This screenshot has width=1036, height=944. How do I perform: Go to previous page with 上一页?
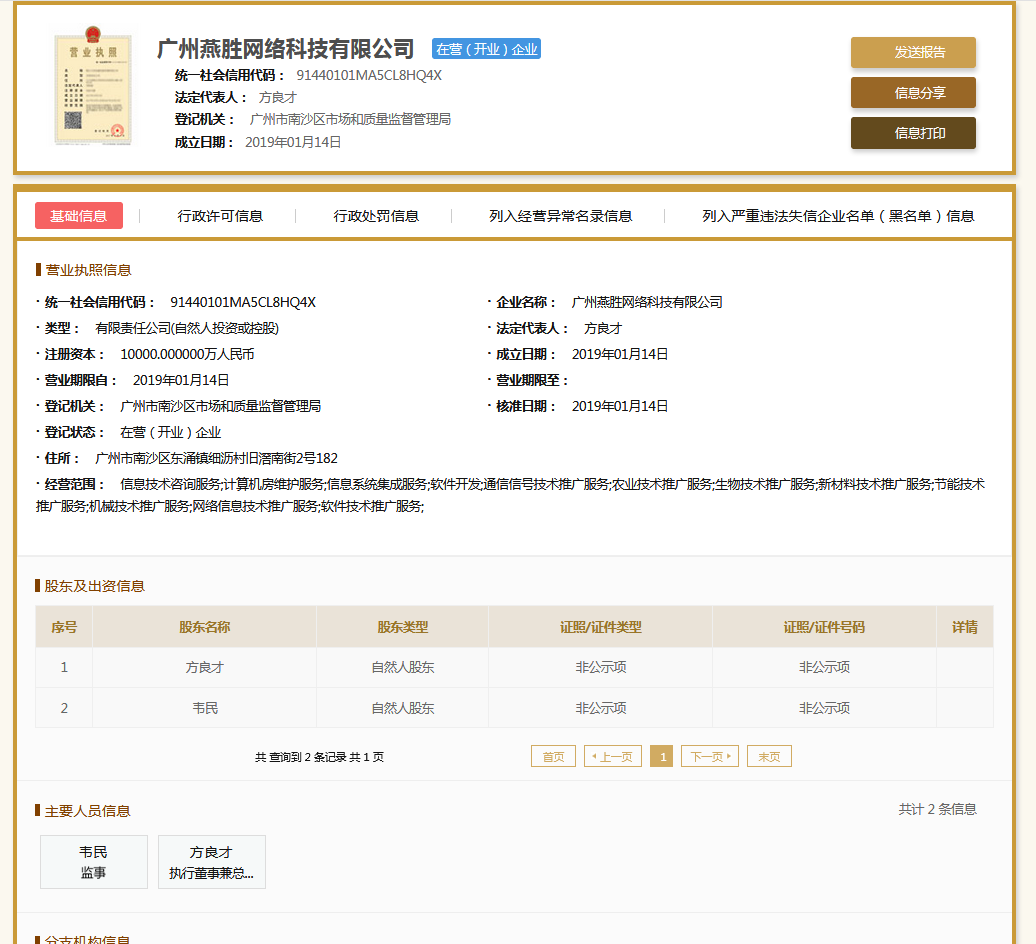point(613,757)
